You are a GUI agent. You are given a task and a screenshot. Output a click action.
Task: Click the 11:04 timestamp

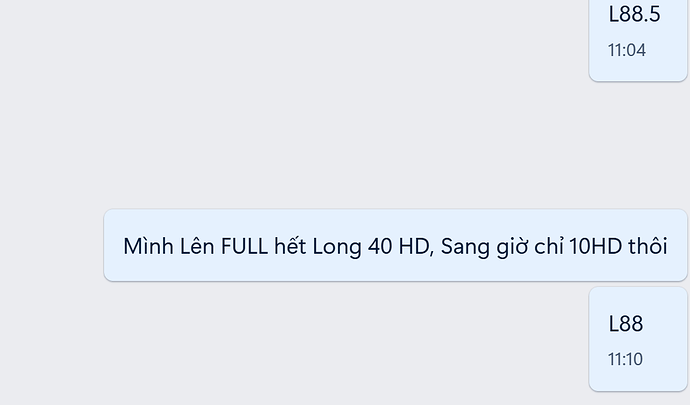pos(627,50)
